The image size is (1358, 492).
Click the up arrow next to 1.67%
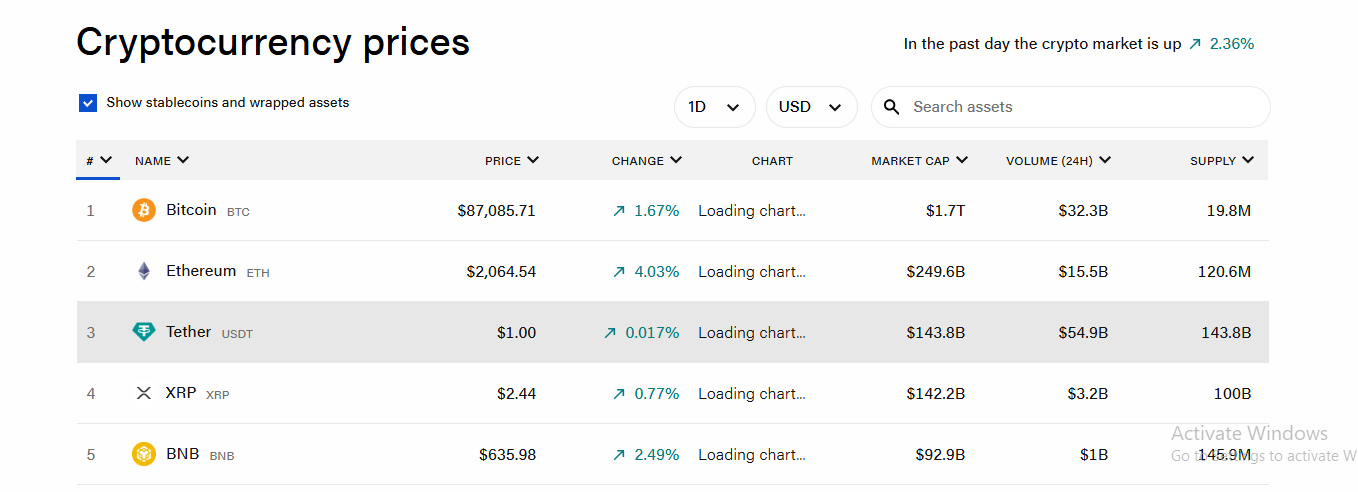click(x=619, y=211)
